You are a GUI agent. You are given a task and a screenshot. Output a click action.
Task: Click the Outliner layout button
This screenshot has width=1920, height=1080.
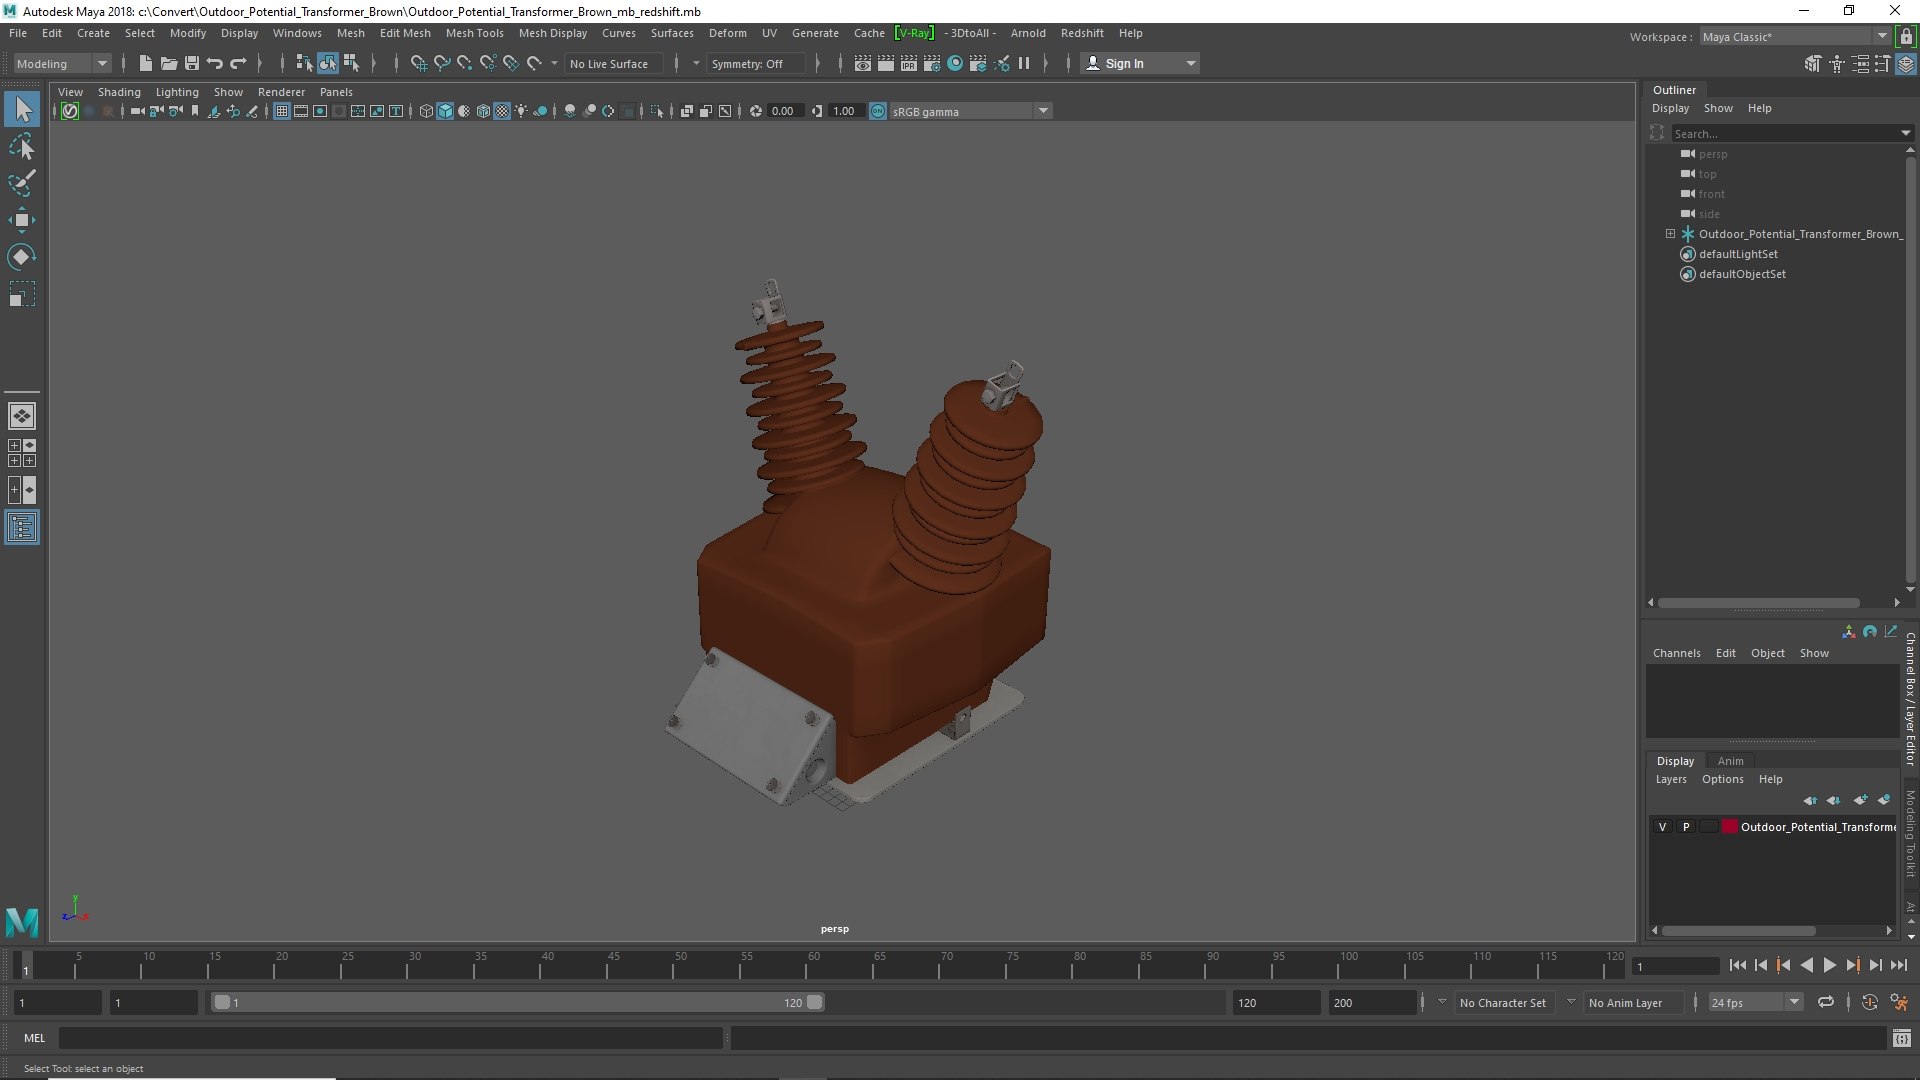22,527
